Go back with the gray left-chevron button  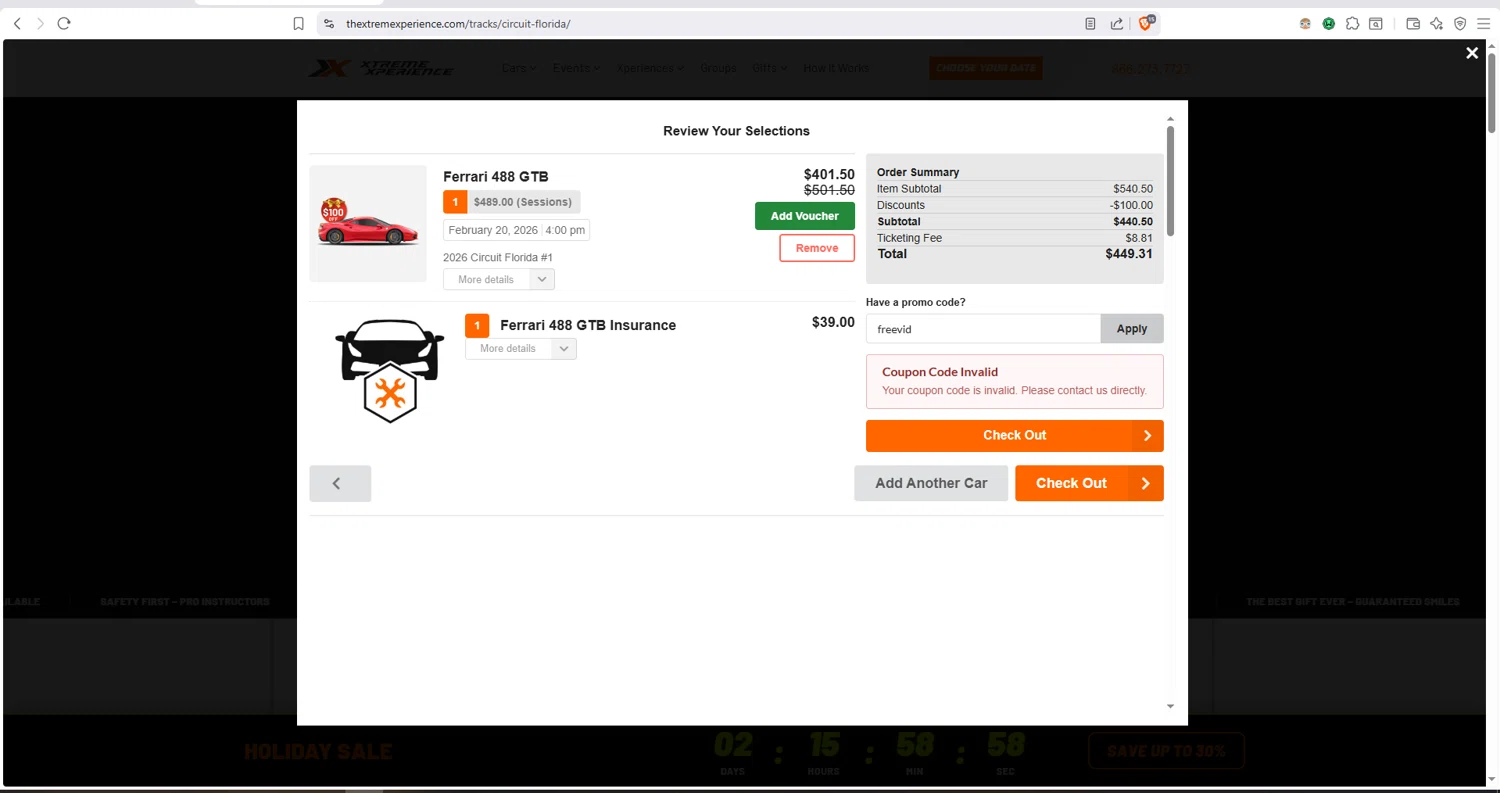[x=340, y=483]
